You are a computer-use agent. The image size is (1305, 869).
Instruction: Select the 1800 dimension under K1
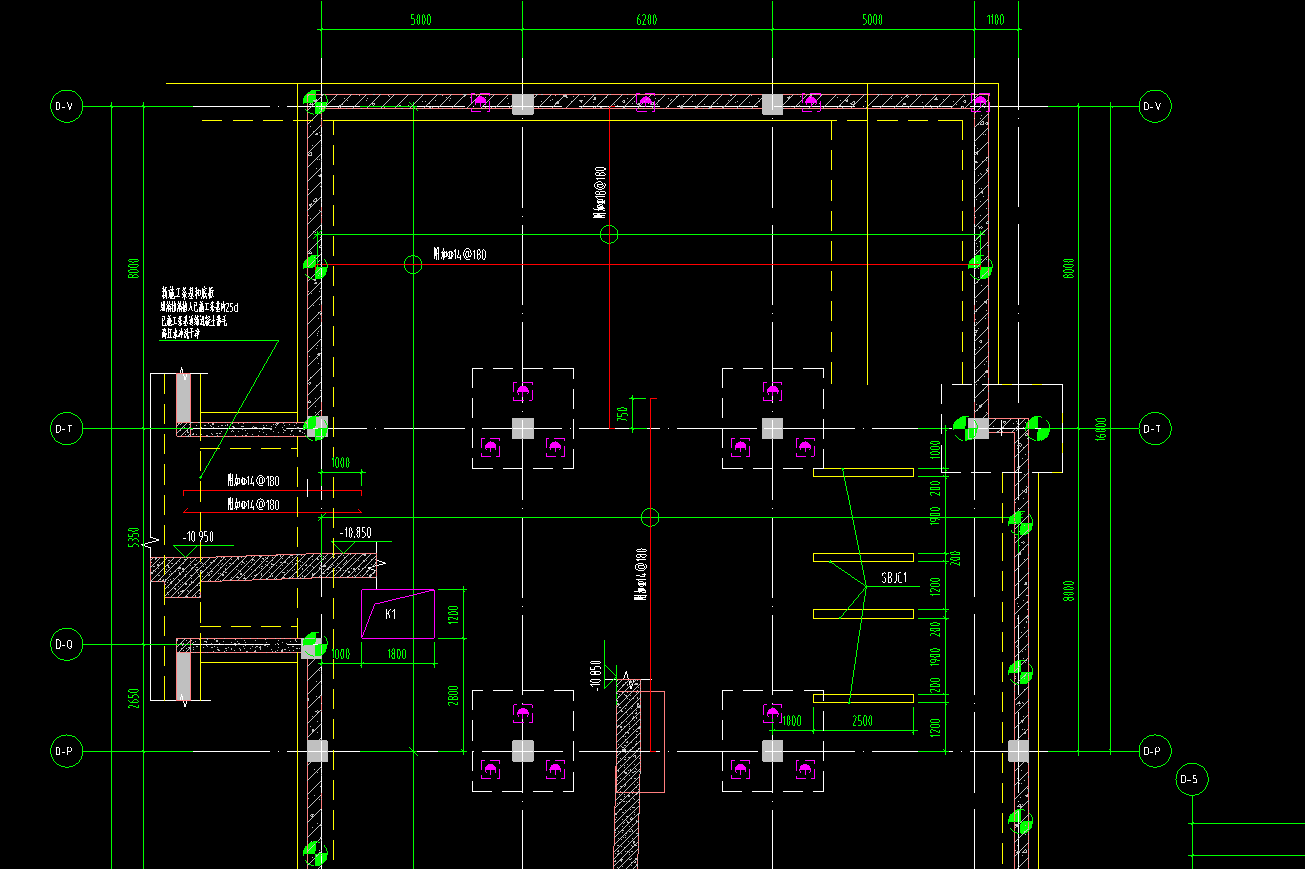click(x=396, y=655)
